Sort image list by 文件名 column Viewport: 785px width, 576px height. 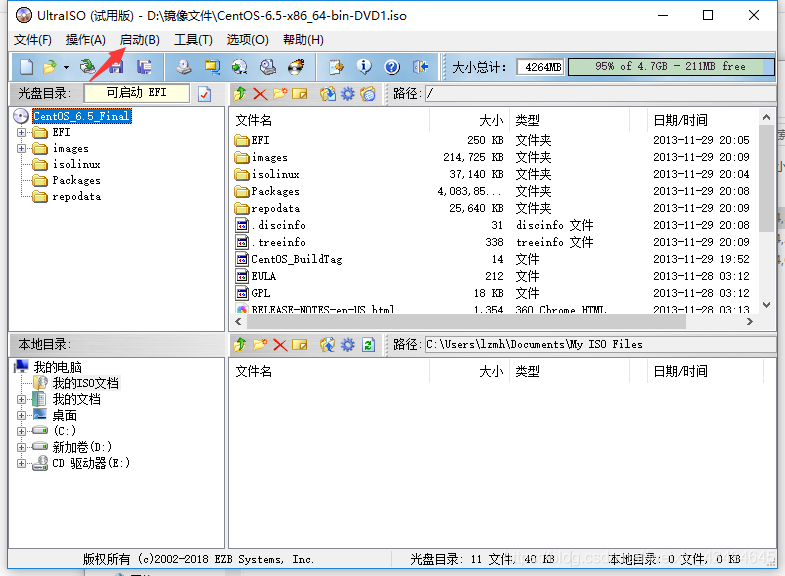tap(330, 120)
